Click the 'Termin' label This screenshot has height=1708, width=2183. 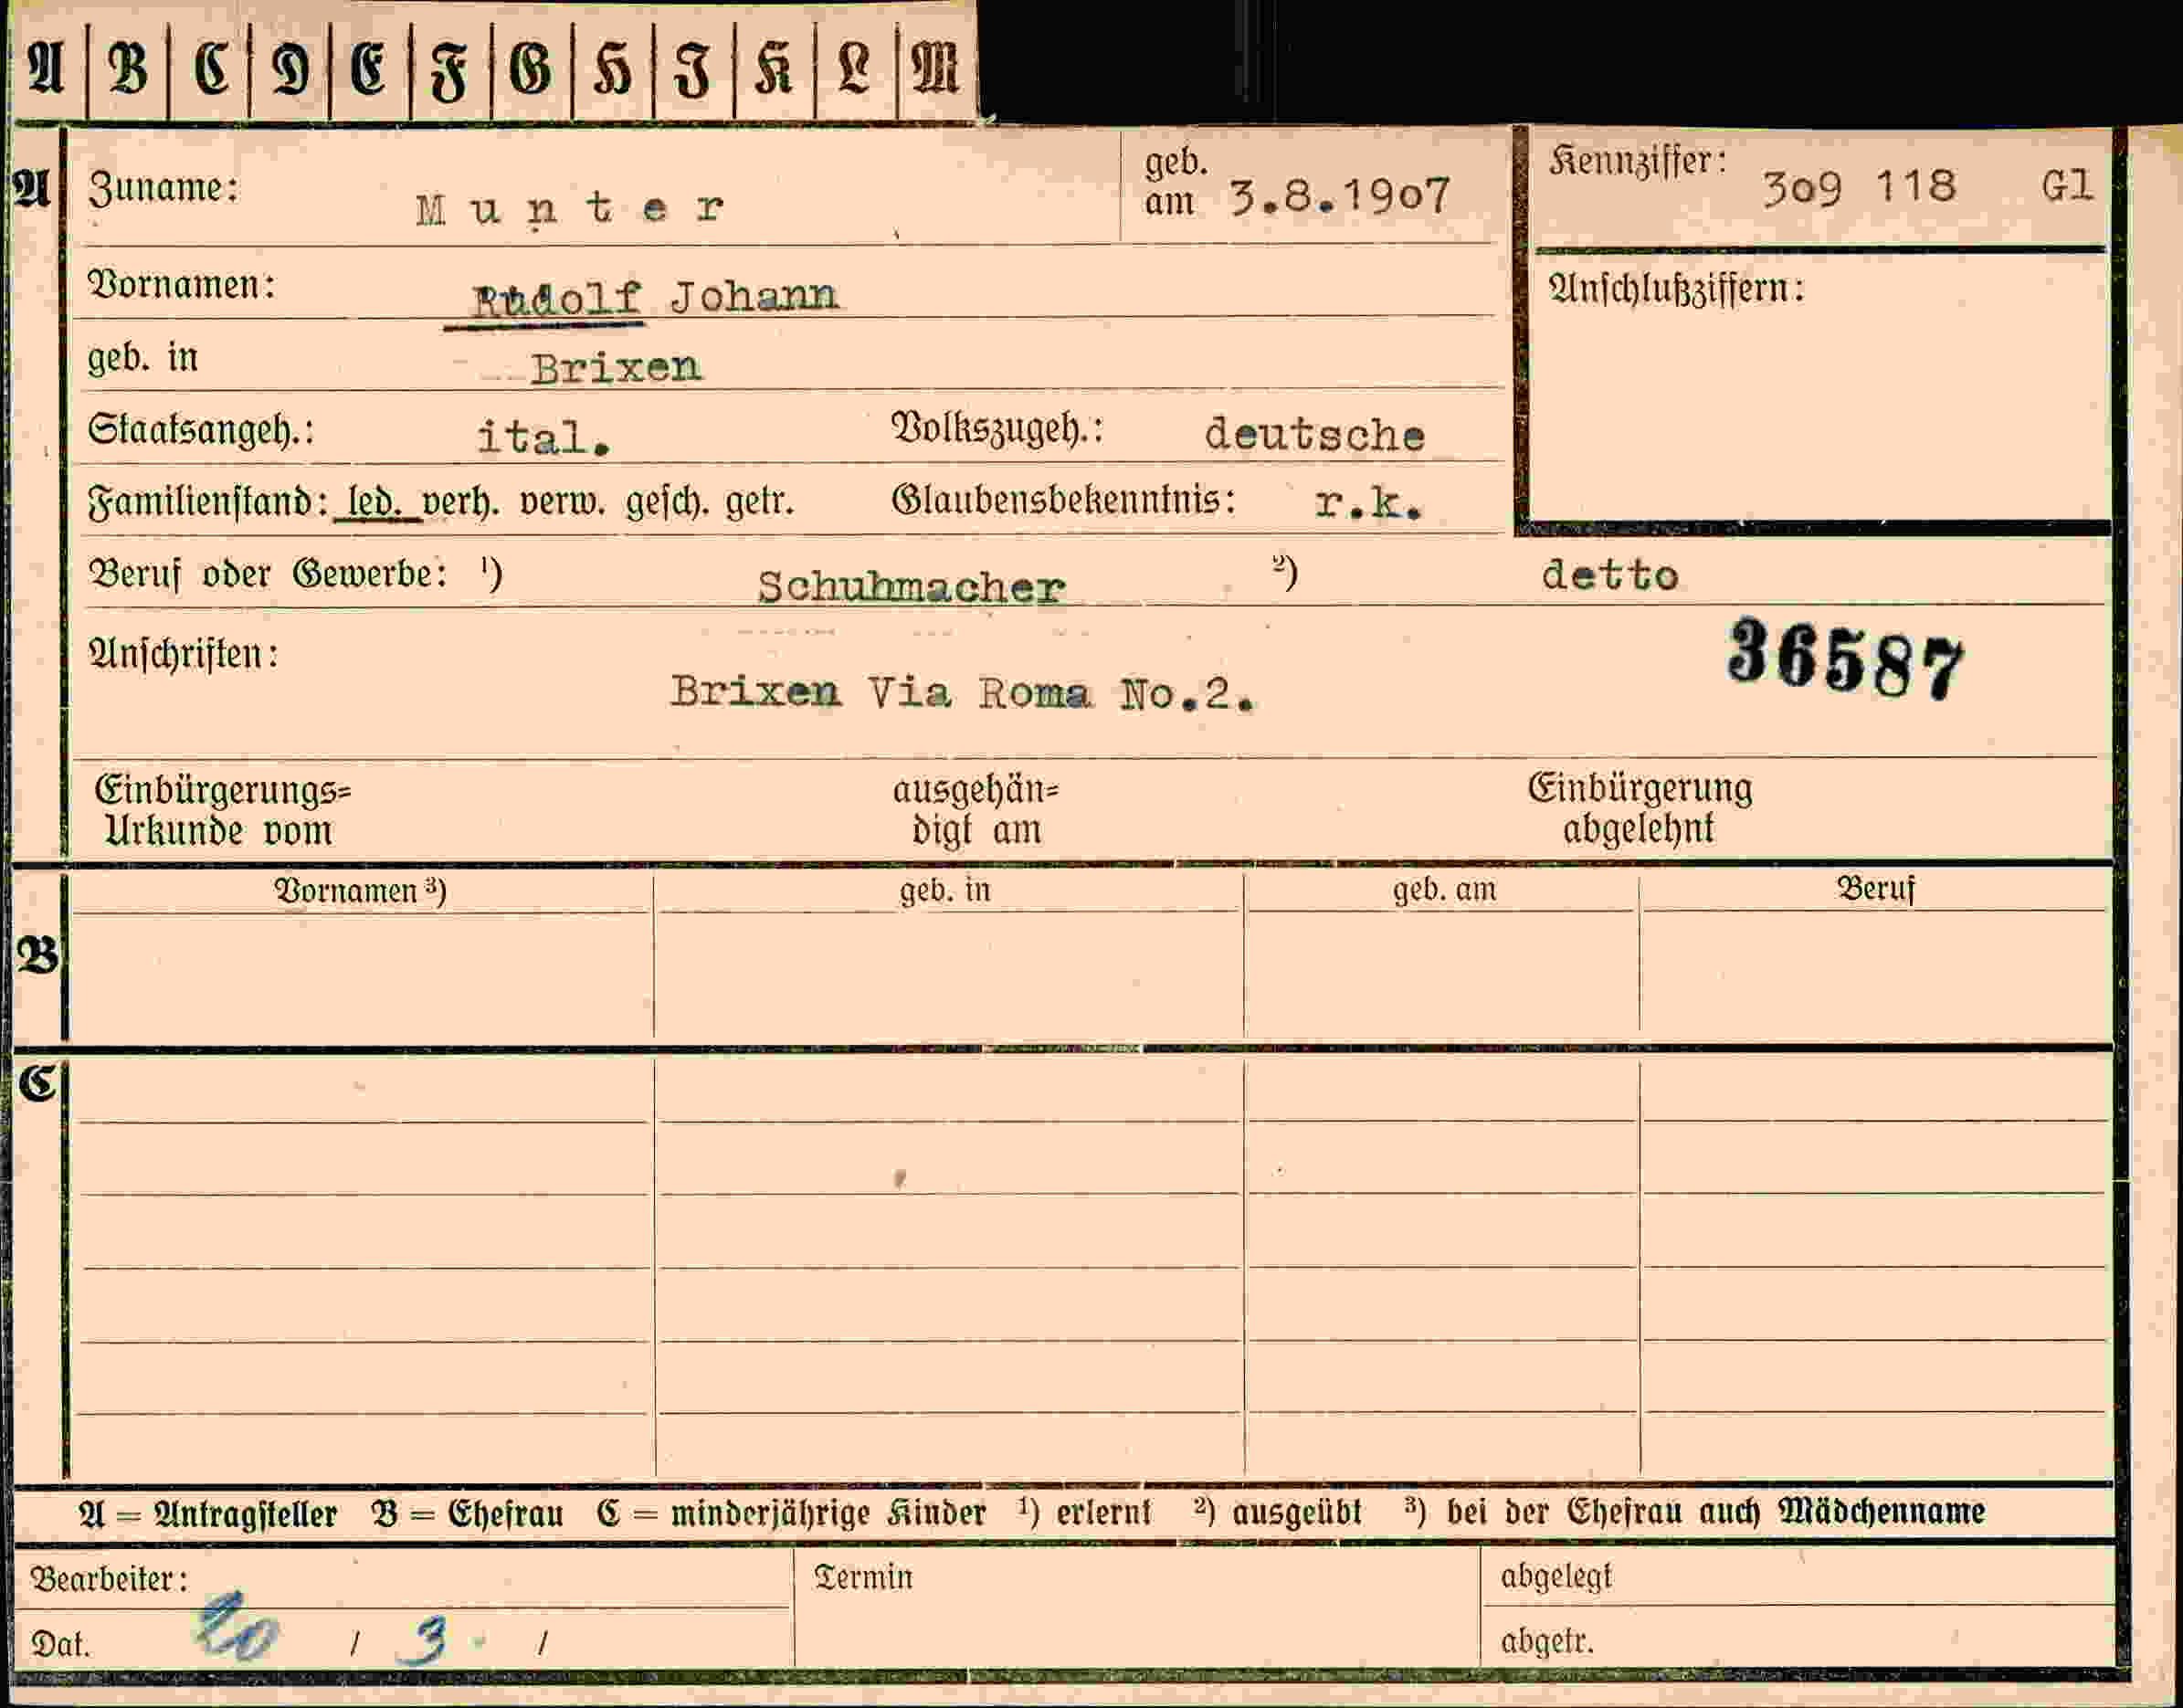[x=863, y=1577]
